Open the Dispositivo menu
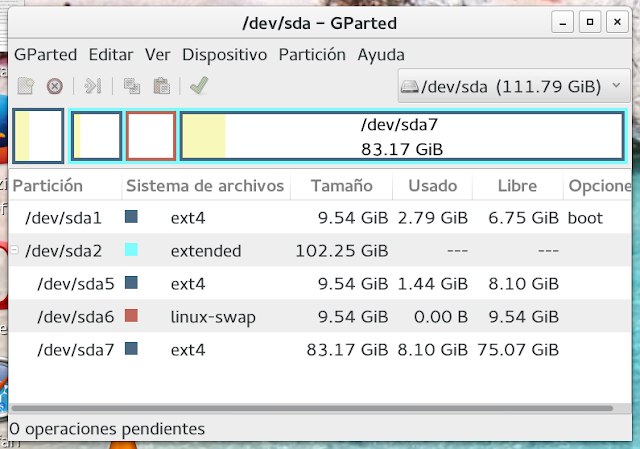 click(224, 55)
